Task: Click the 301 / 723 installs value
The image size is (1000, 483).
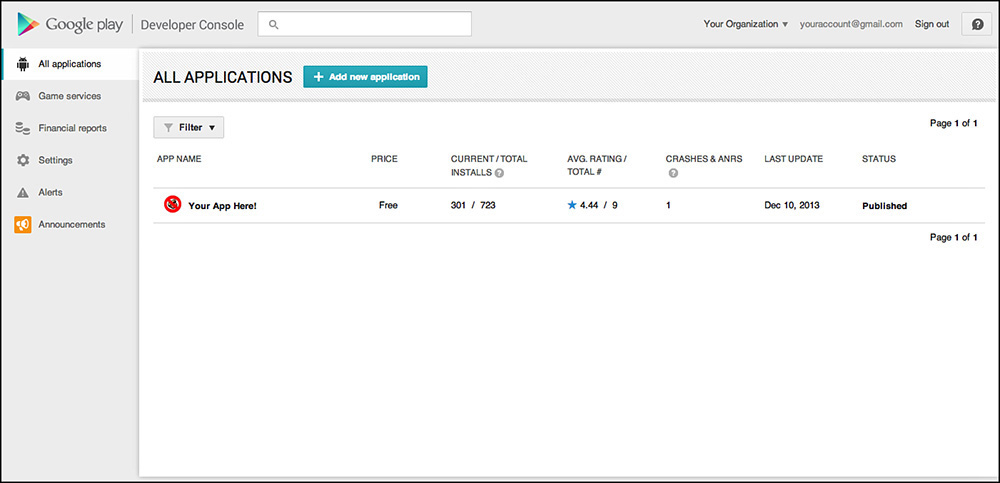Action: [x=473, y=205]
